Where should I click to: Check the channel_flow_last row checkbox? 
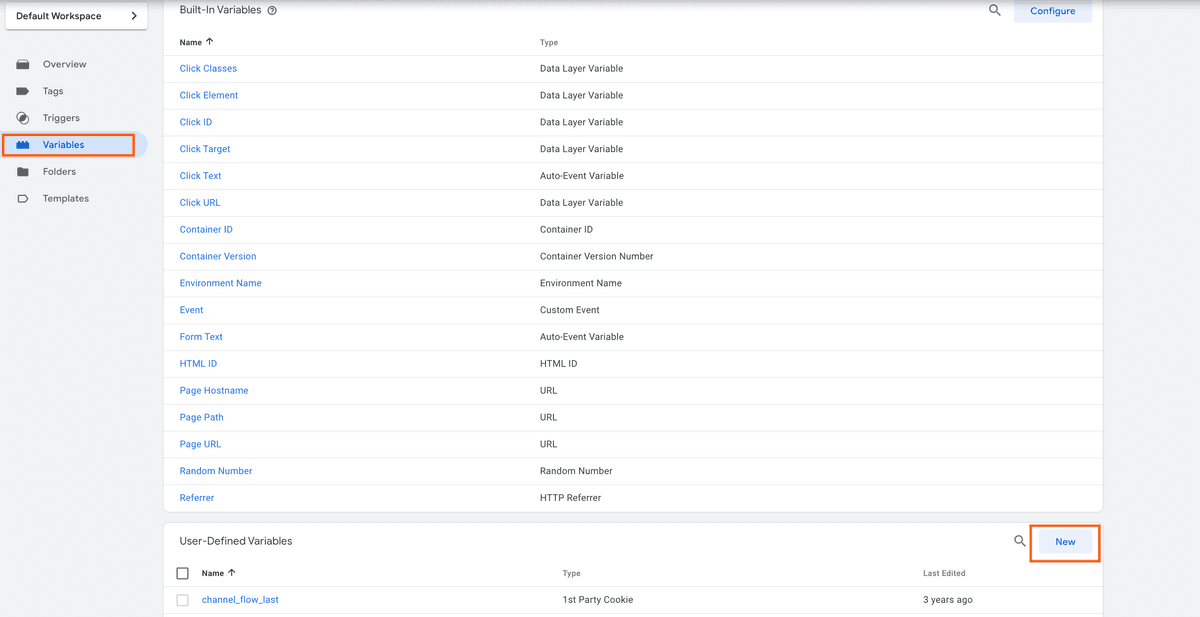pos(182,600)
